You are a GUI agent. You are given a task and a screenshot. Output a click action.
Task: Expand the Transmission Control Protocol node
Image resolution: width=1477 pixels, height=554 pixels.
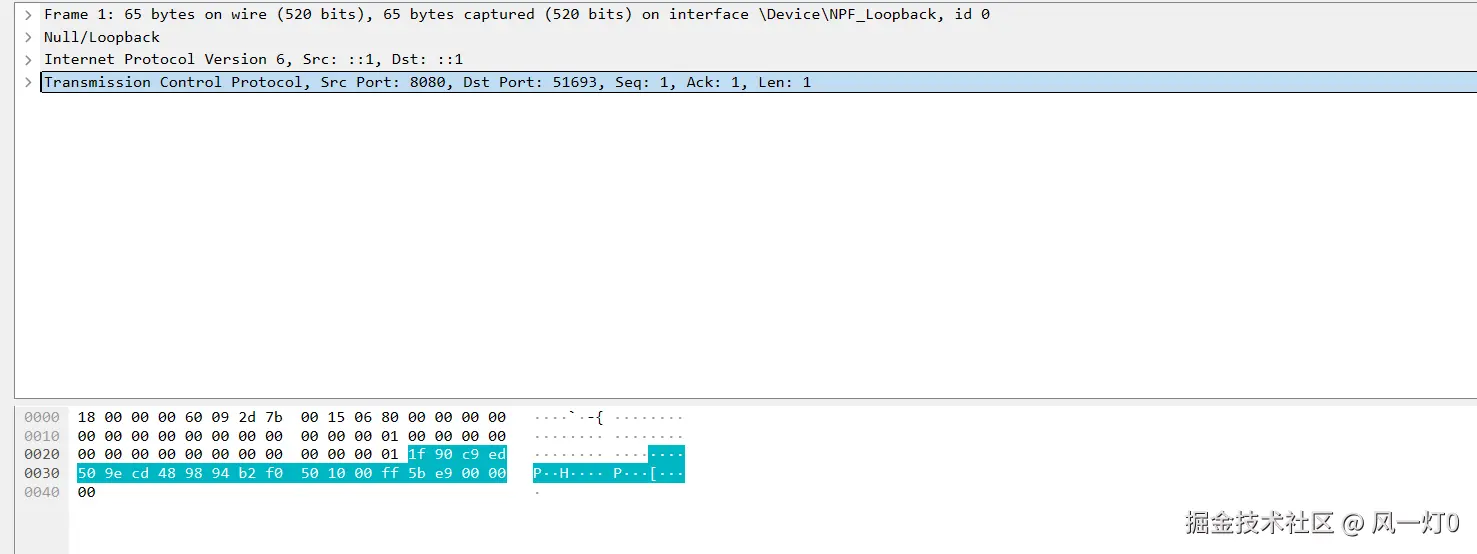click(28, 82)
